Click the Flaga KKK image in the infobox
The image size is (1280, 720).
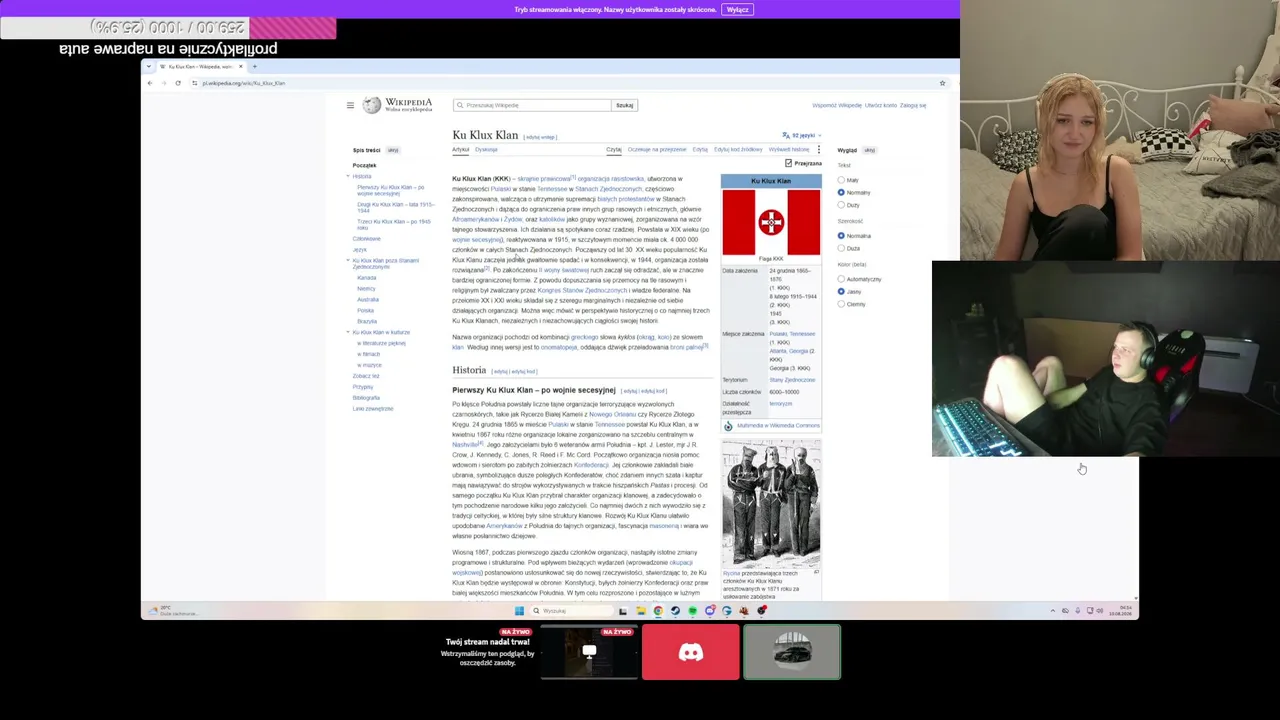(x=771, y=222)
